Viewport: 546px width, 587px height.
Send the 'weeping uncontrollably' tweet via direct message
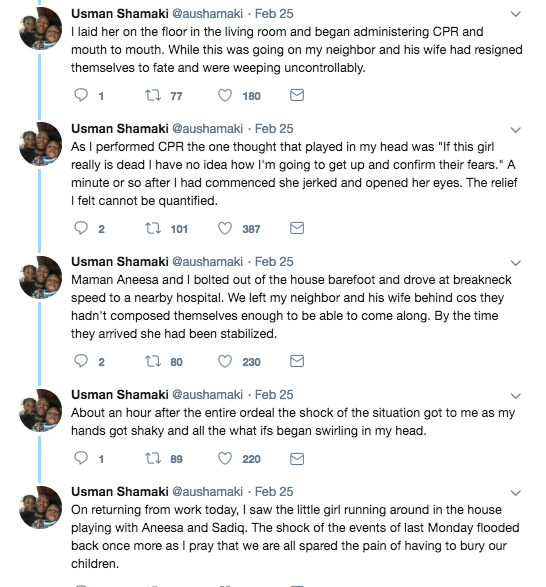[297, 95]
